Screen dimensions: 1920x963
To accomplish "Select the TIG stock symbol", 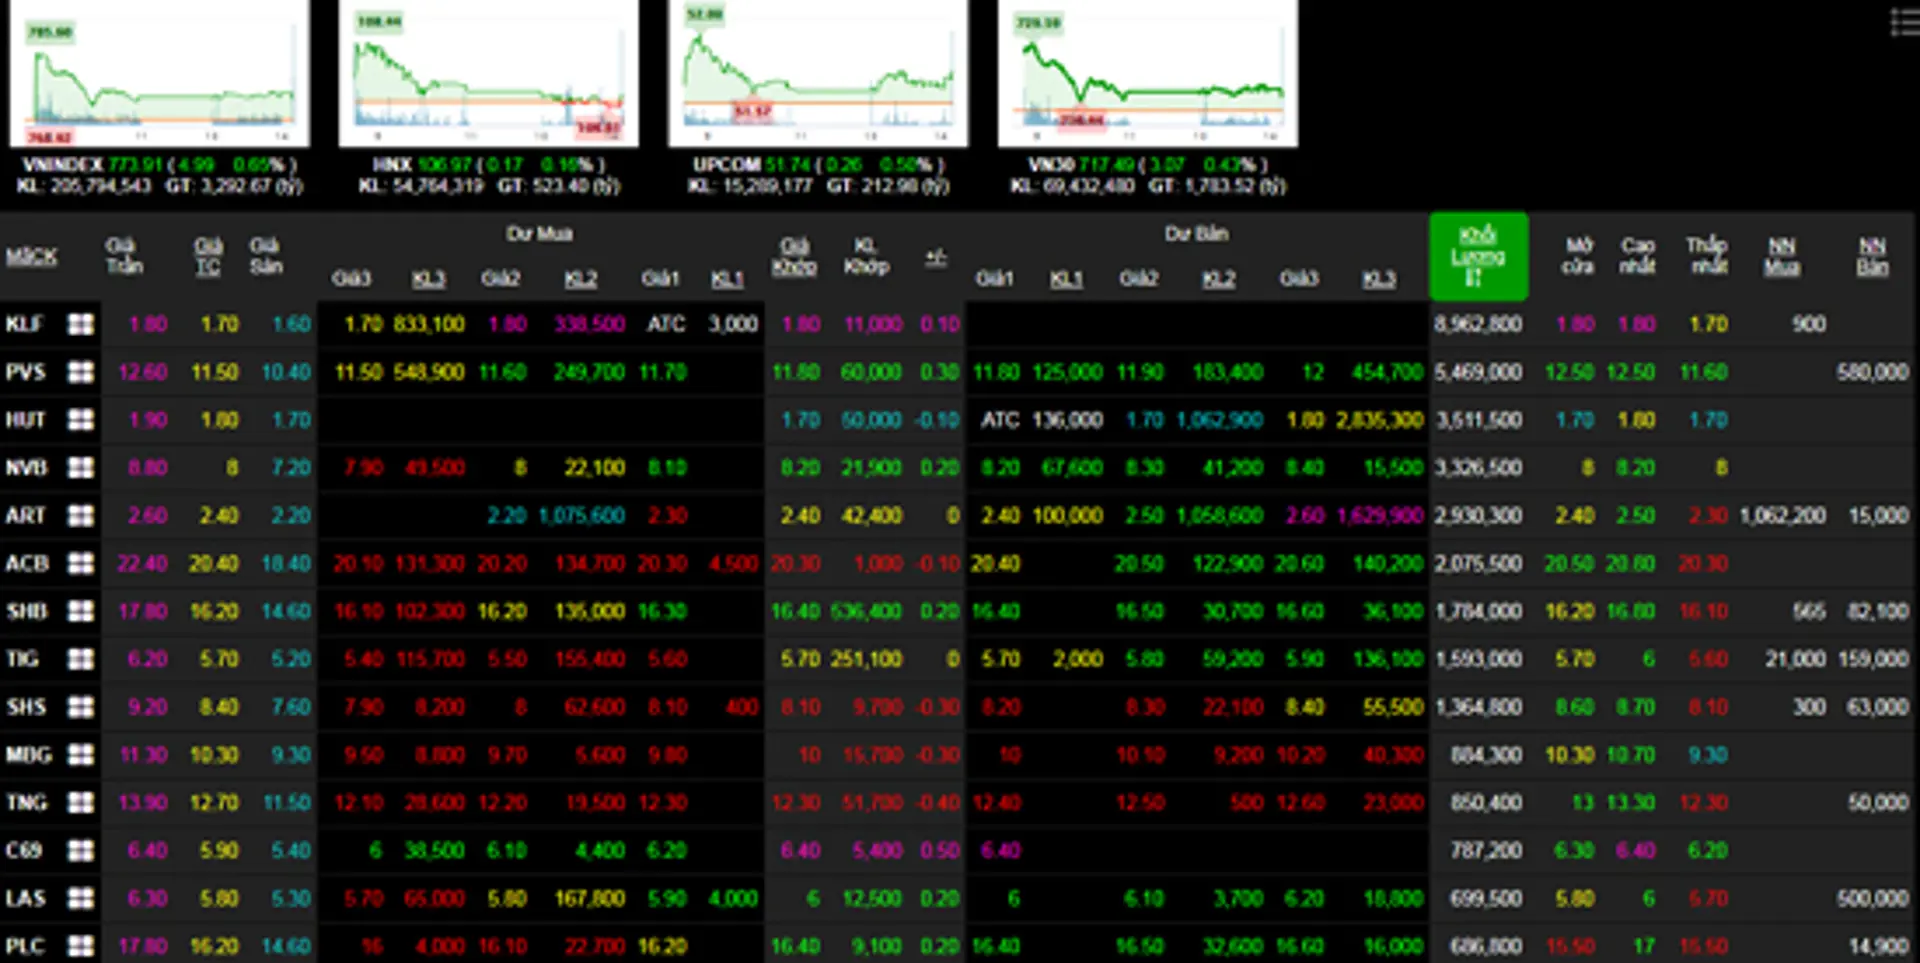I will click(x=23, y=659).
